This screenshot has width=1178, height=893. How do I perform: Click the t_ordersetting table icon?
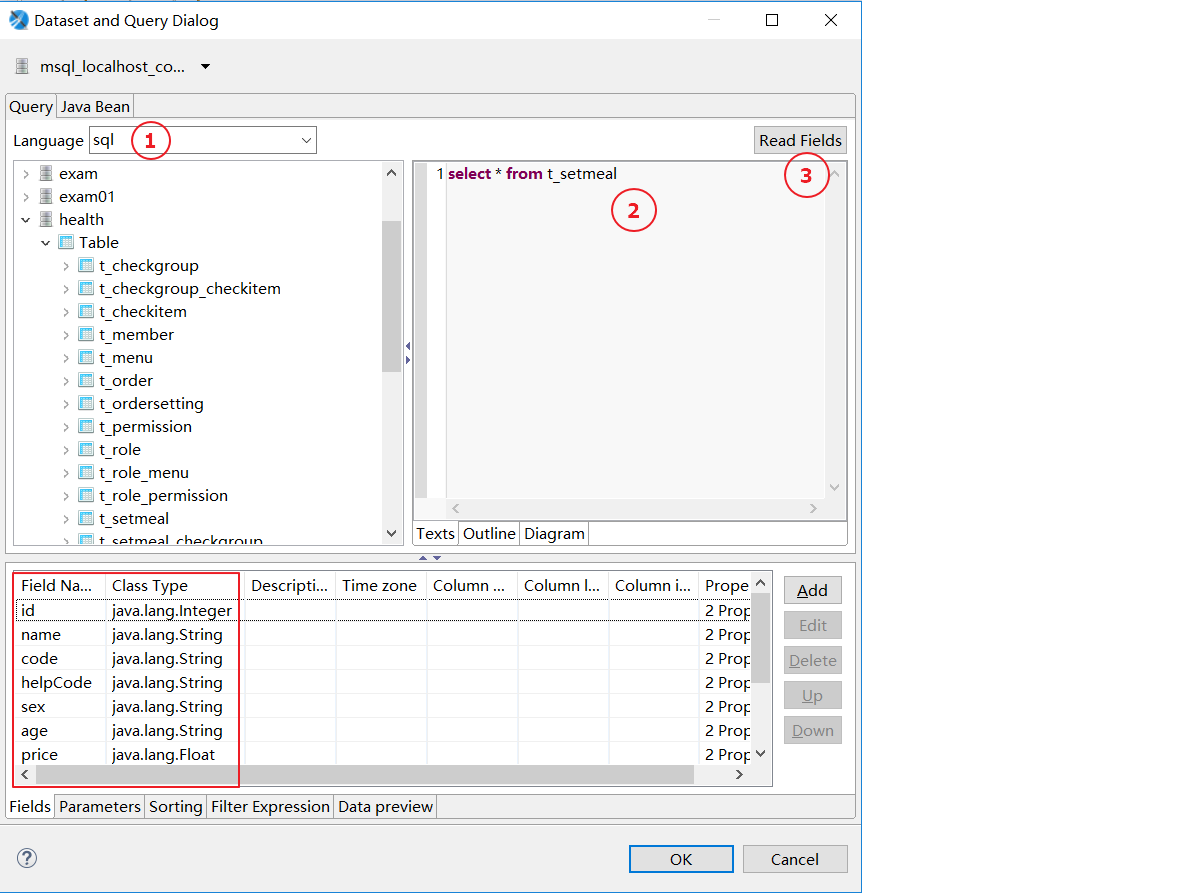(86, 404)
